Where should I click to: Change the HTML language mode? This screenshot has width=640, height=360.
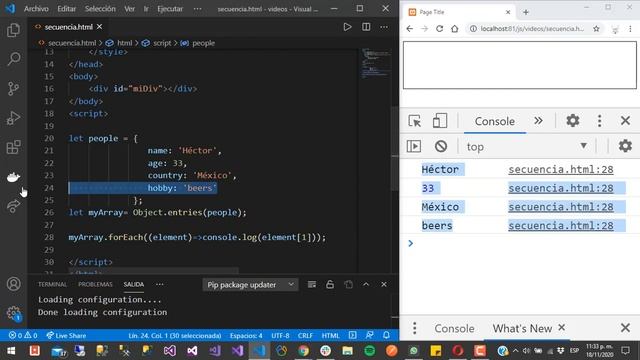(331, 336)
